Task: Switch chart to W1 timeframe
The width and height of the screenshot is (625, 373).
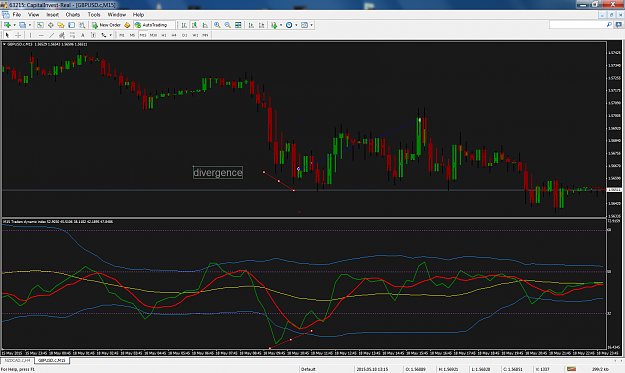Action: (x=195, y=35)
